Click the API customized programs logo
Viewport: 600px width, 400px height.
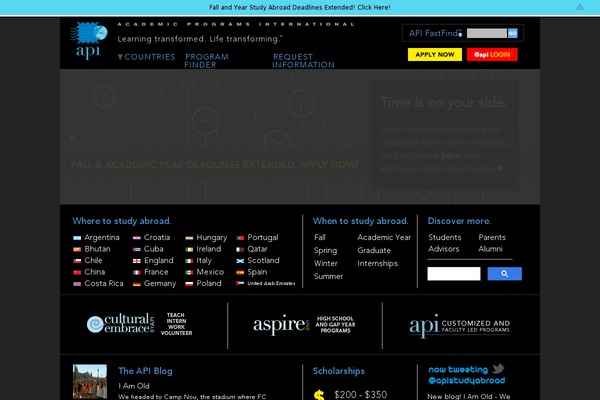[x=460, y=326]
